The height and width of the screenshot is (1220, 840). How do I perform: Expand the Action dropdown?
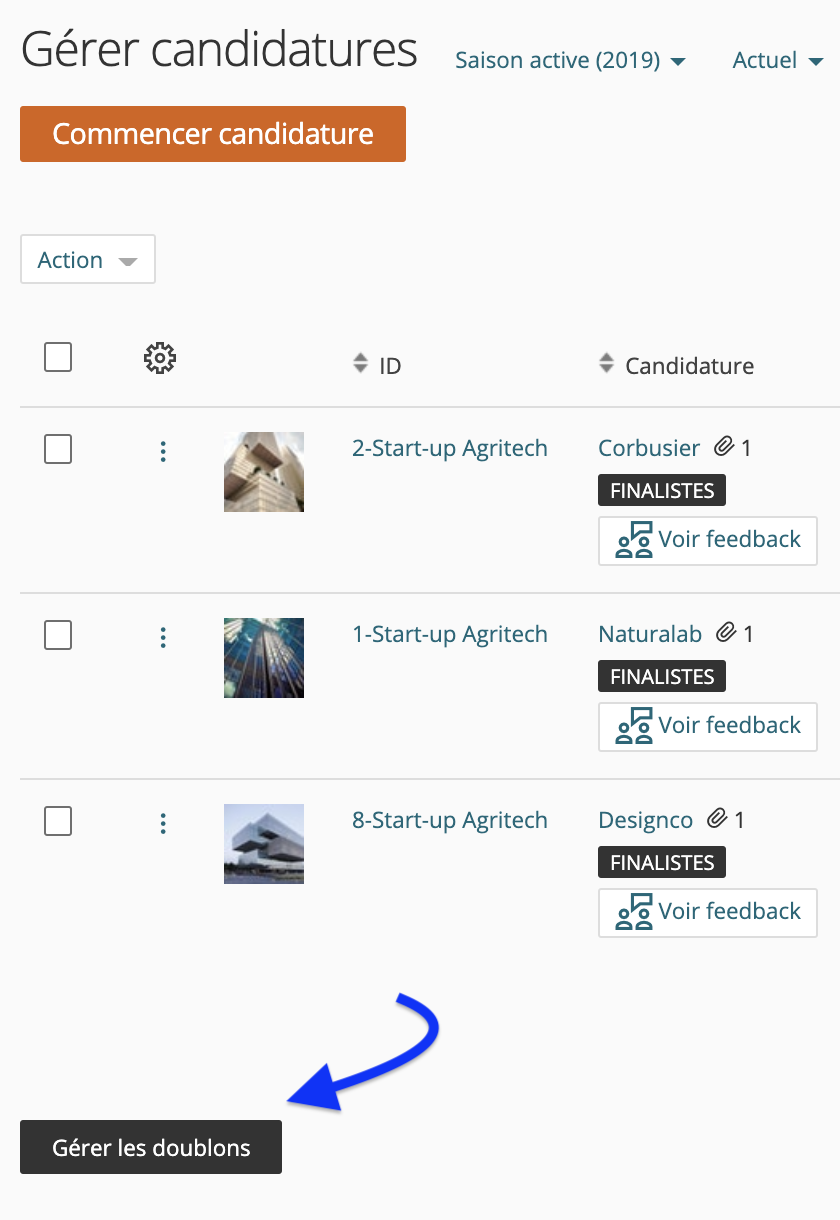coord(88,259)
